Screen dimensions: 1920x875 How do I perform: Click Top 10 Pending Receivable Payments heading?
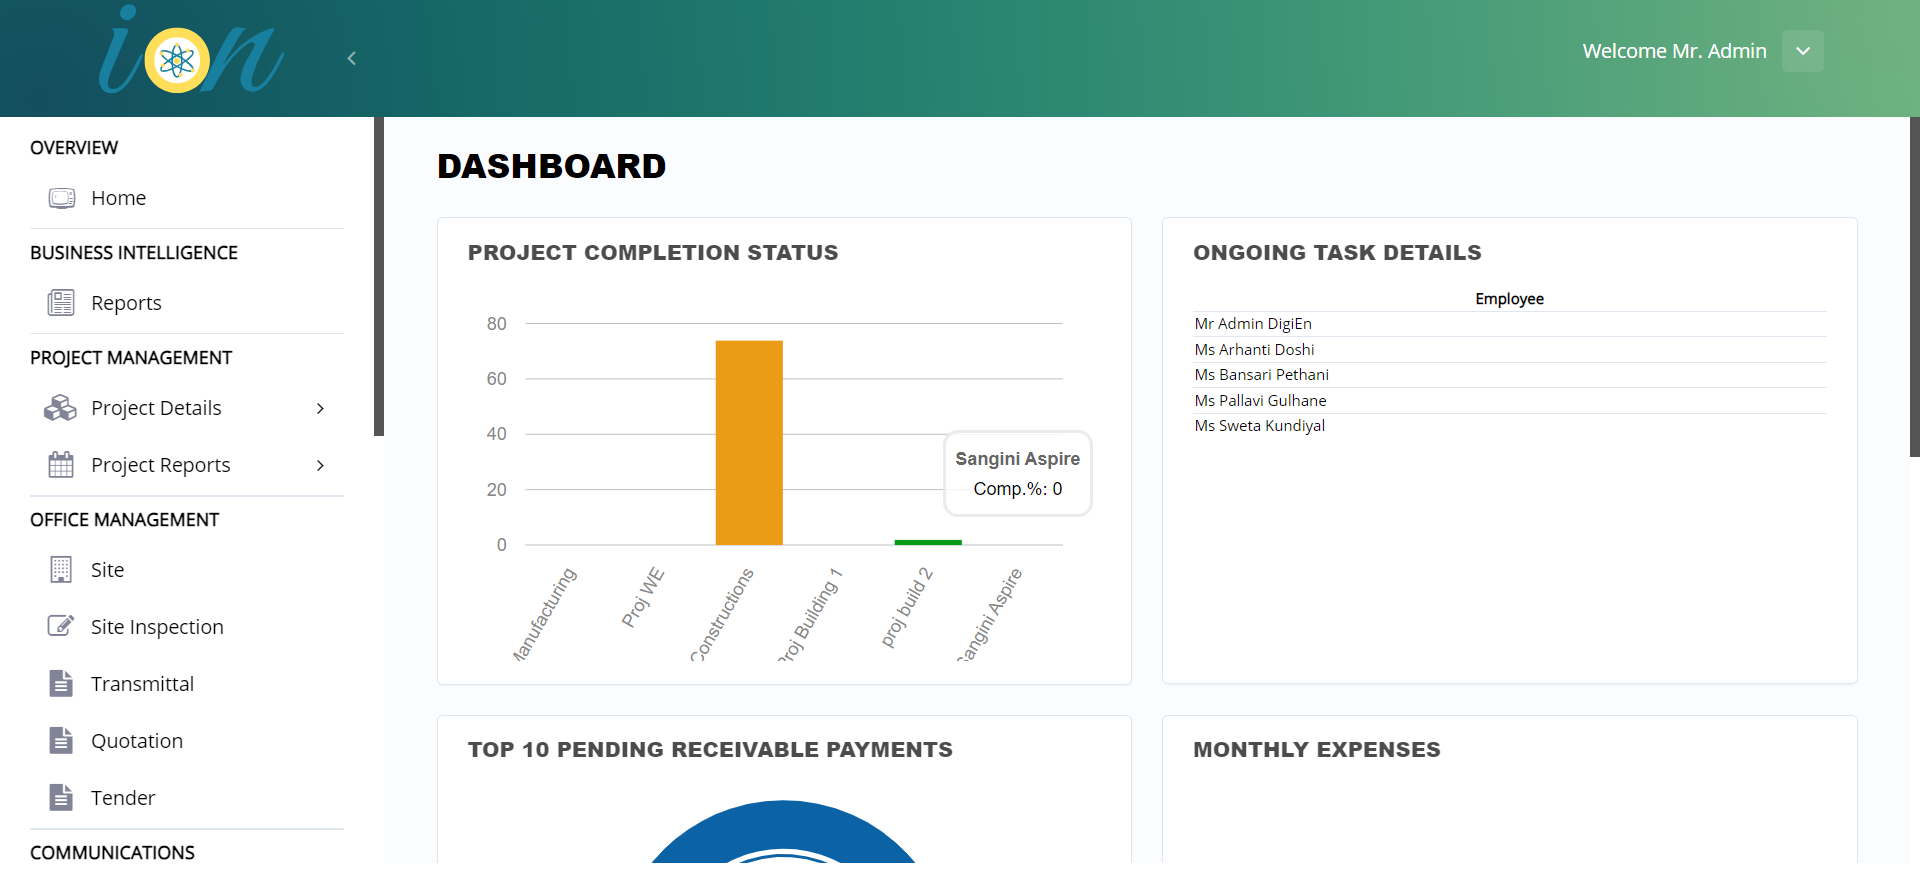click(710, 750)
